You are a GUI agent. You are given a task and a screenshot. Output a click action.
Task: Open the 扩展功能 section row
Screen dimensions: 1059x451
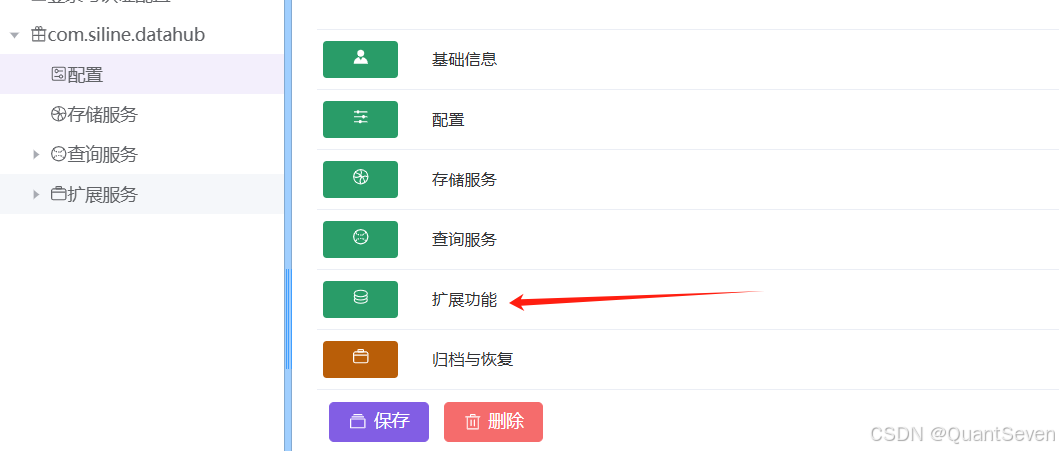688,299
